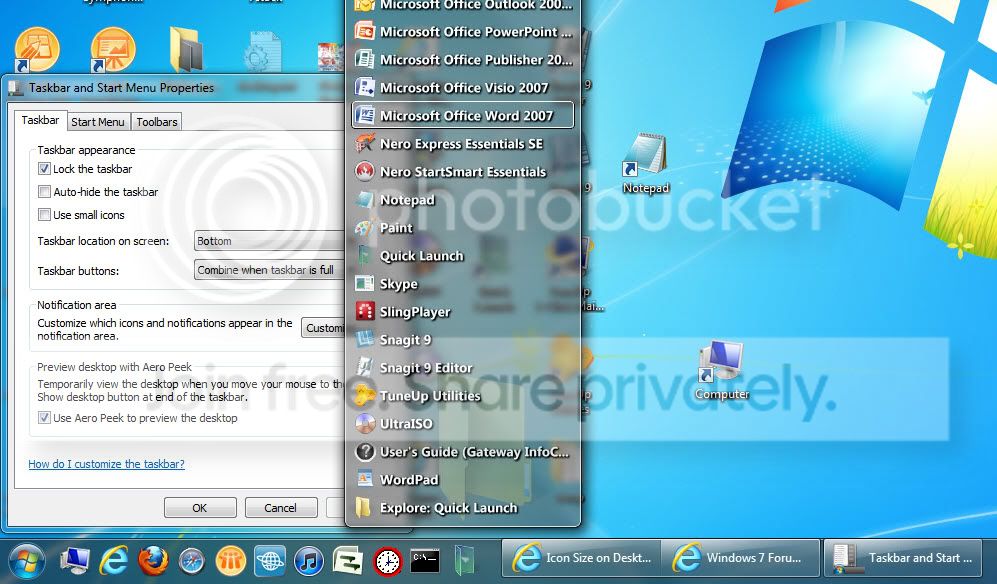Choose Microsoft Office Visio 2007 from the menu
Screen dimensions: 997x584
(463, 87)
